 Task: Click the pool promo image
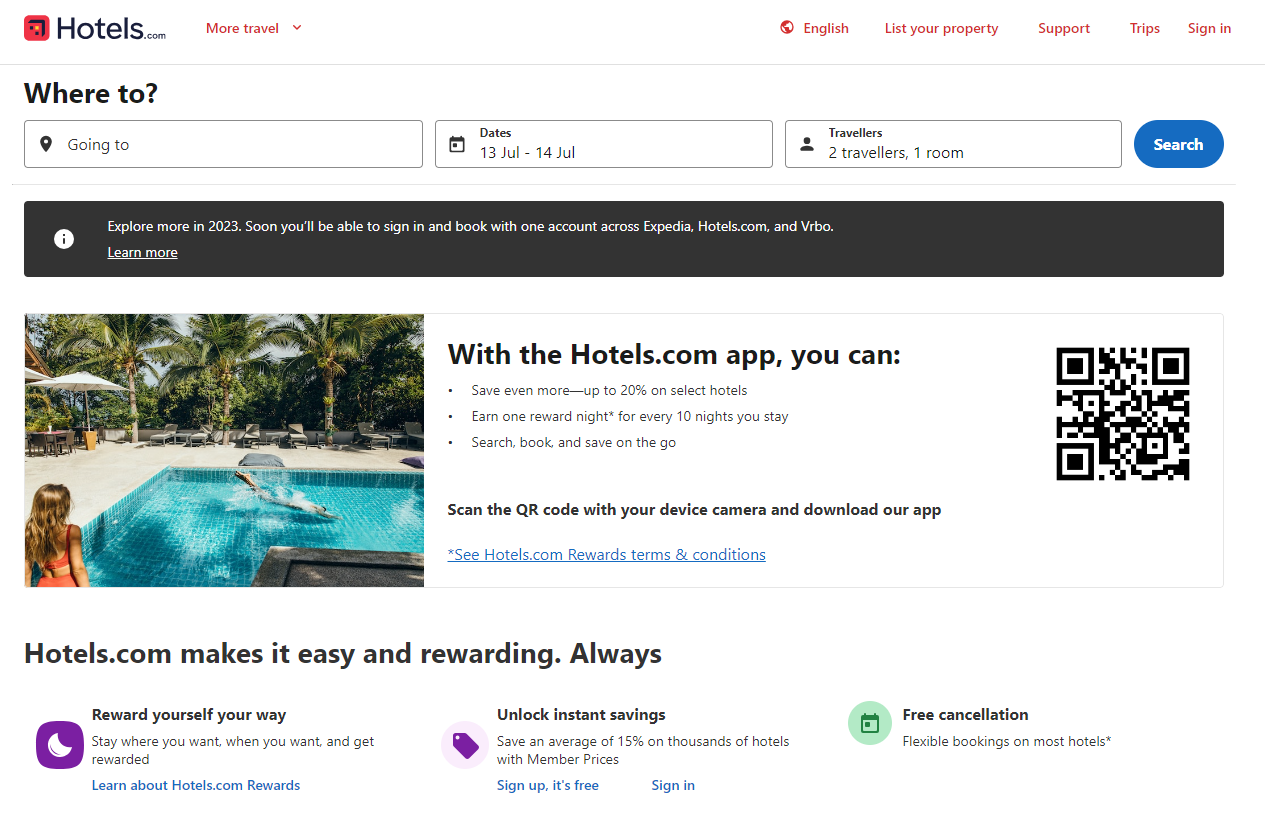point(224,450)
